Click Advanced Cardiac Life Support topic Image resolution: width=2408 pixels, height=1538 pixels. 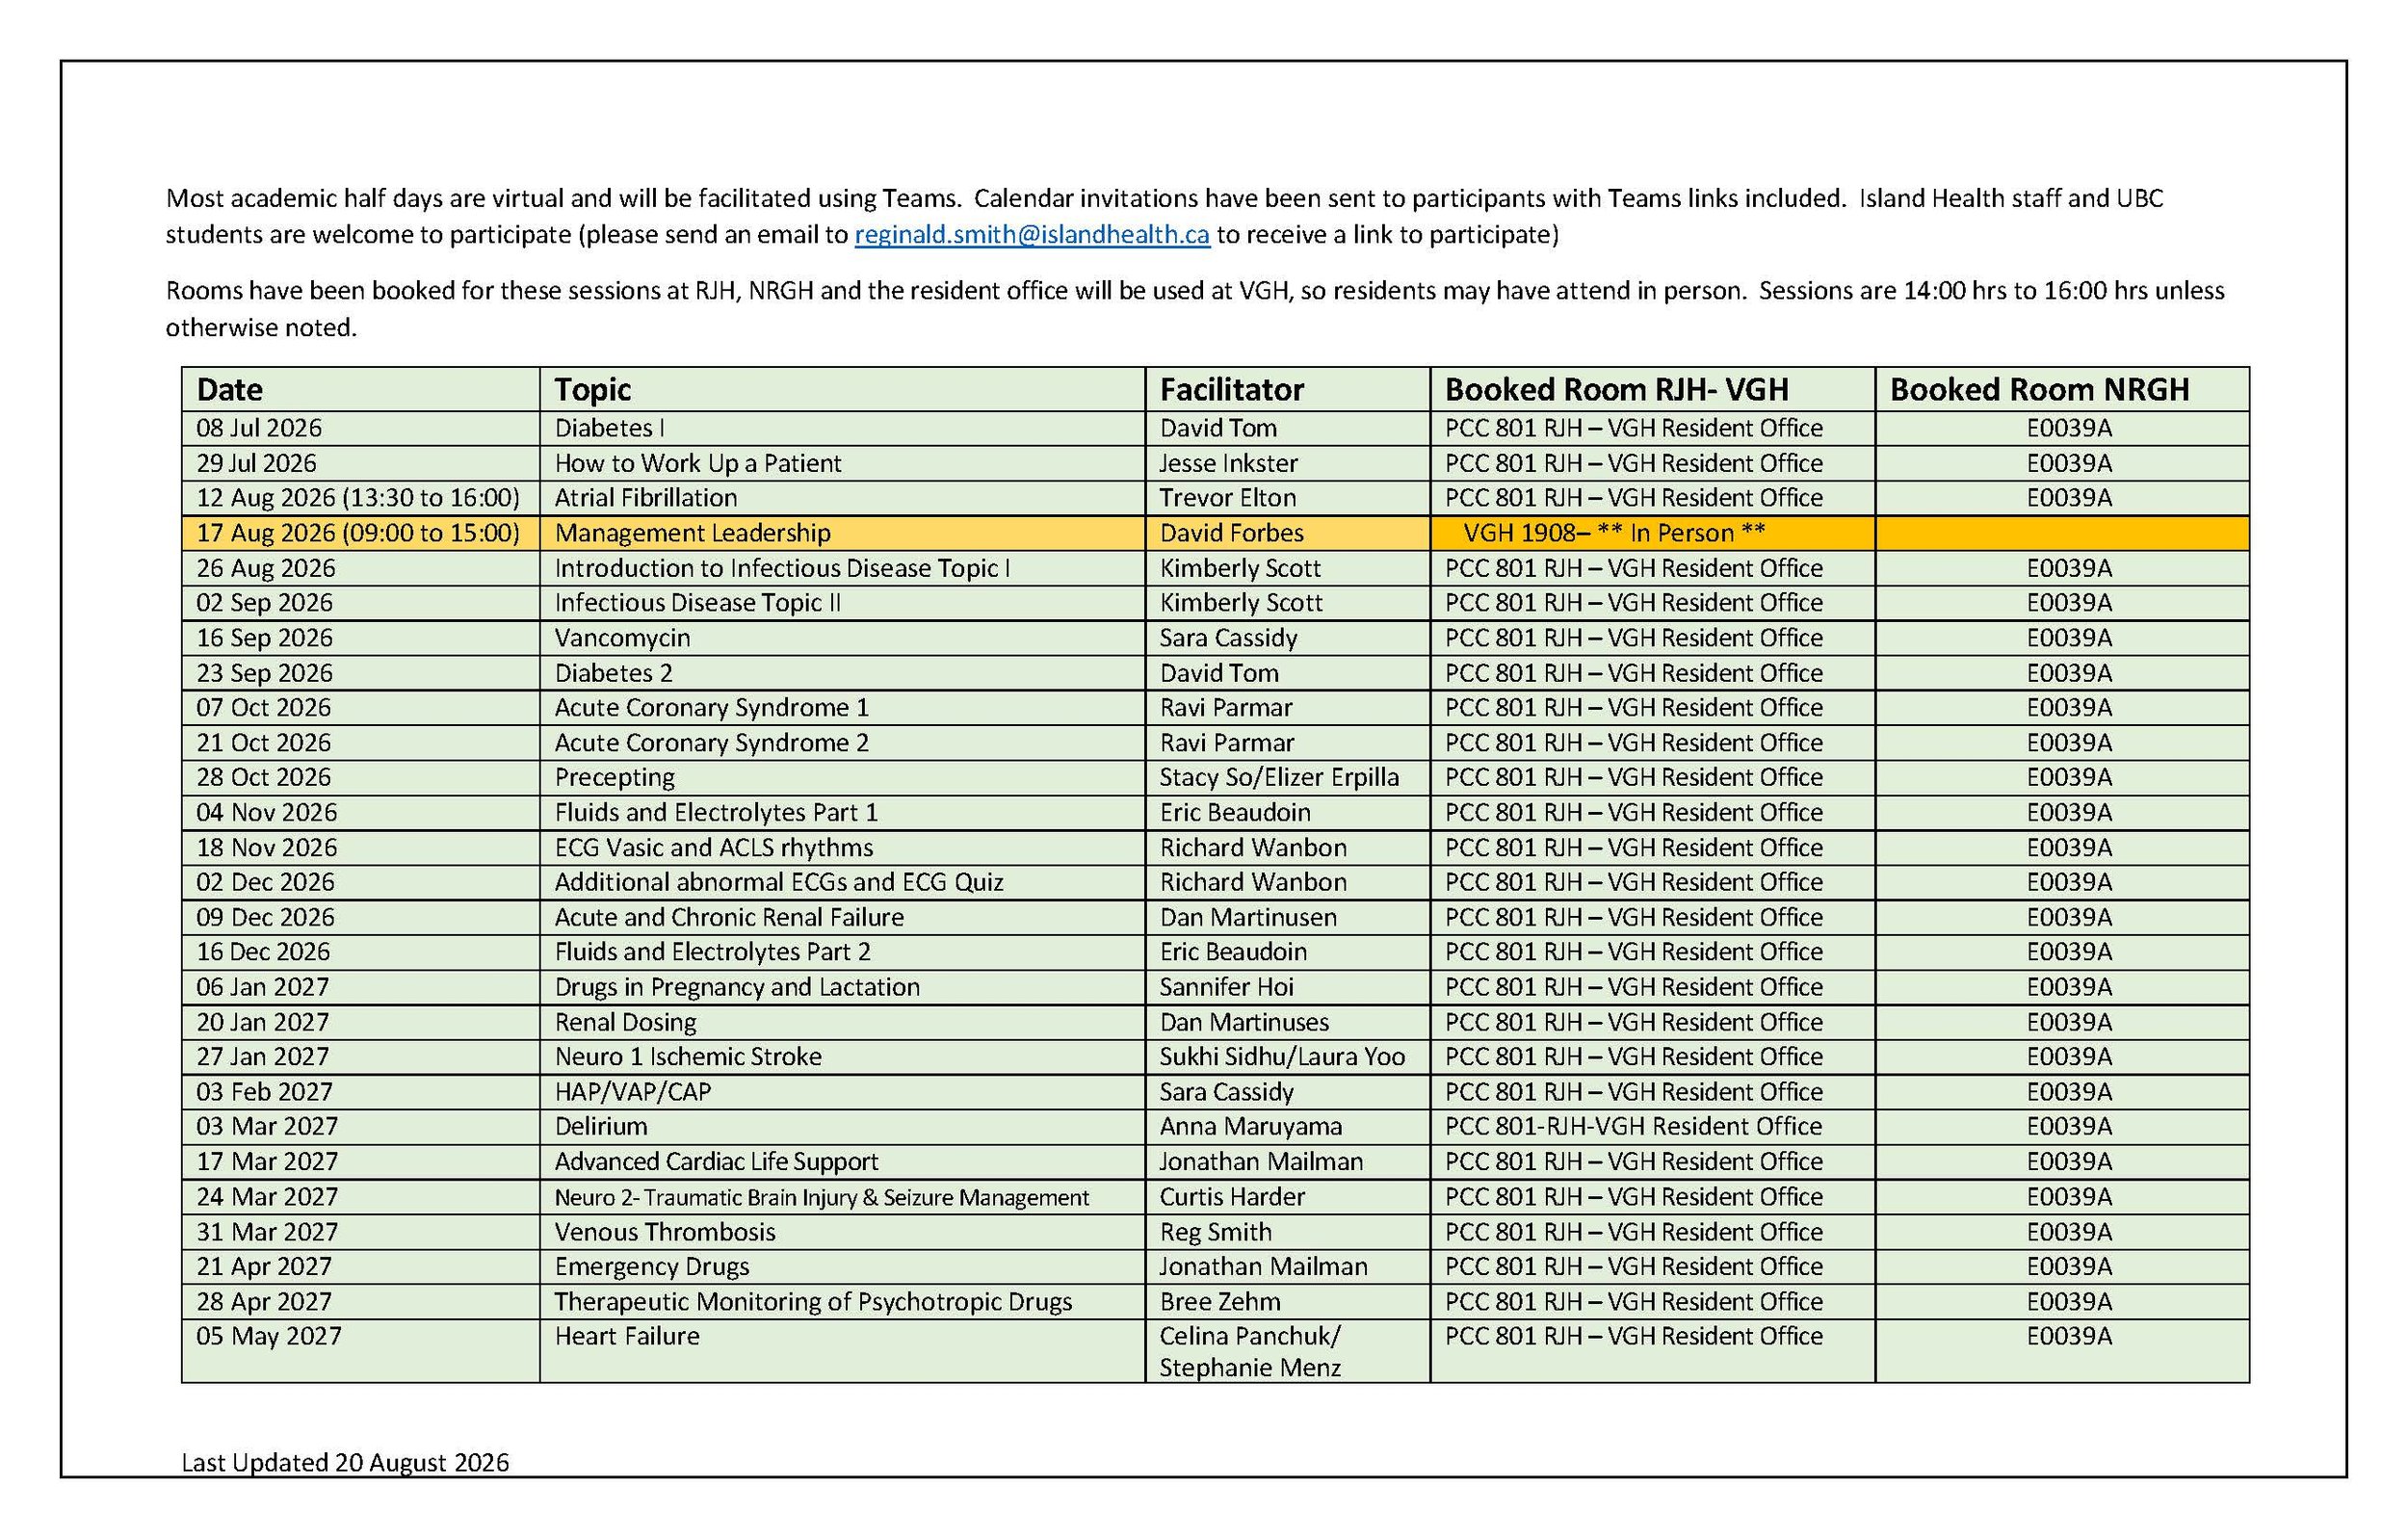[x=842, y=1162]
